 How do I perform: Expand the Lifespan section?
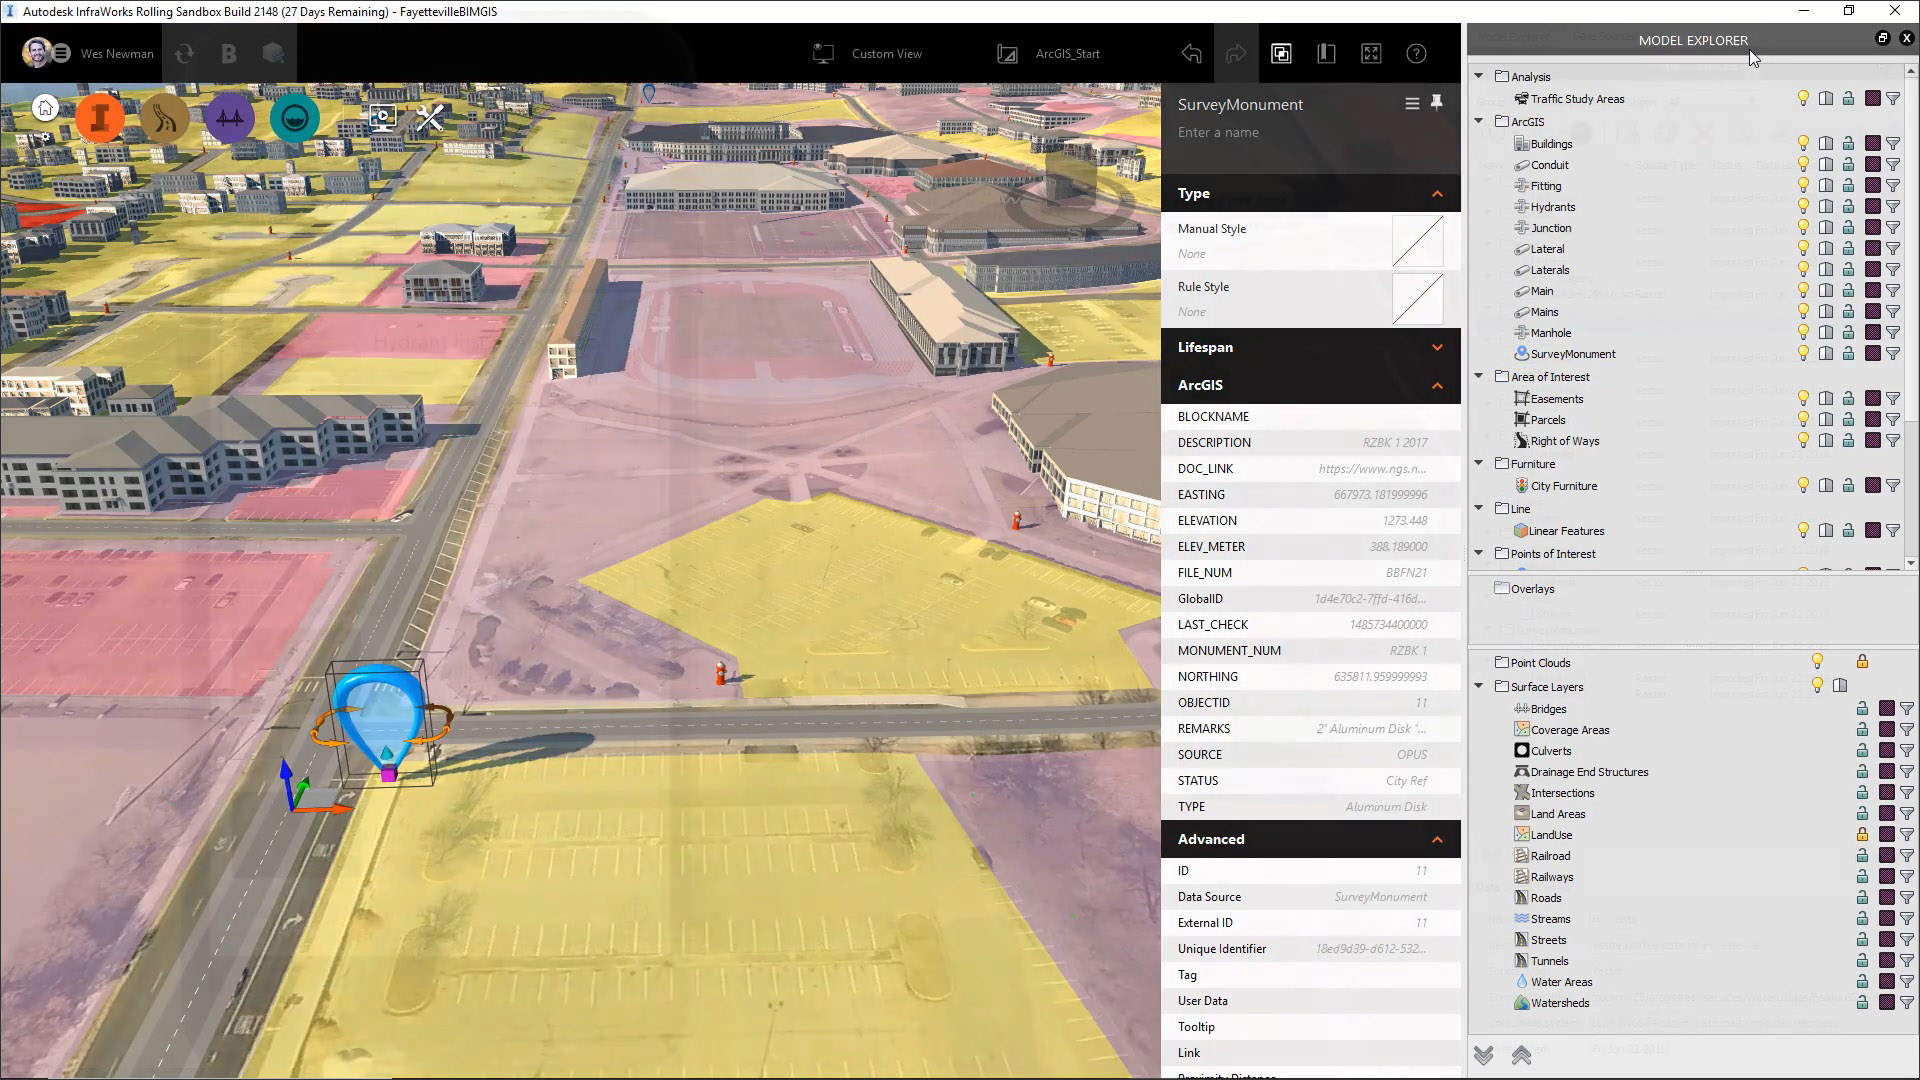coord(1437,347)
